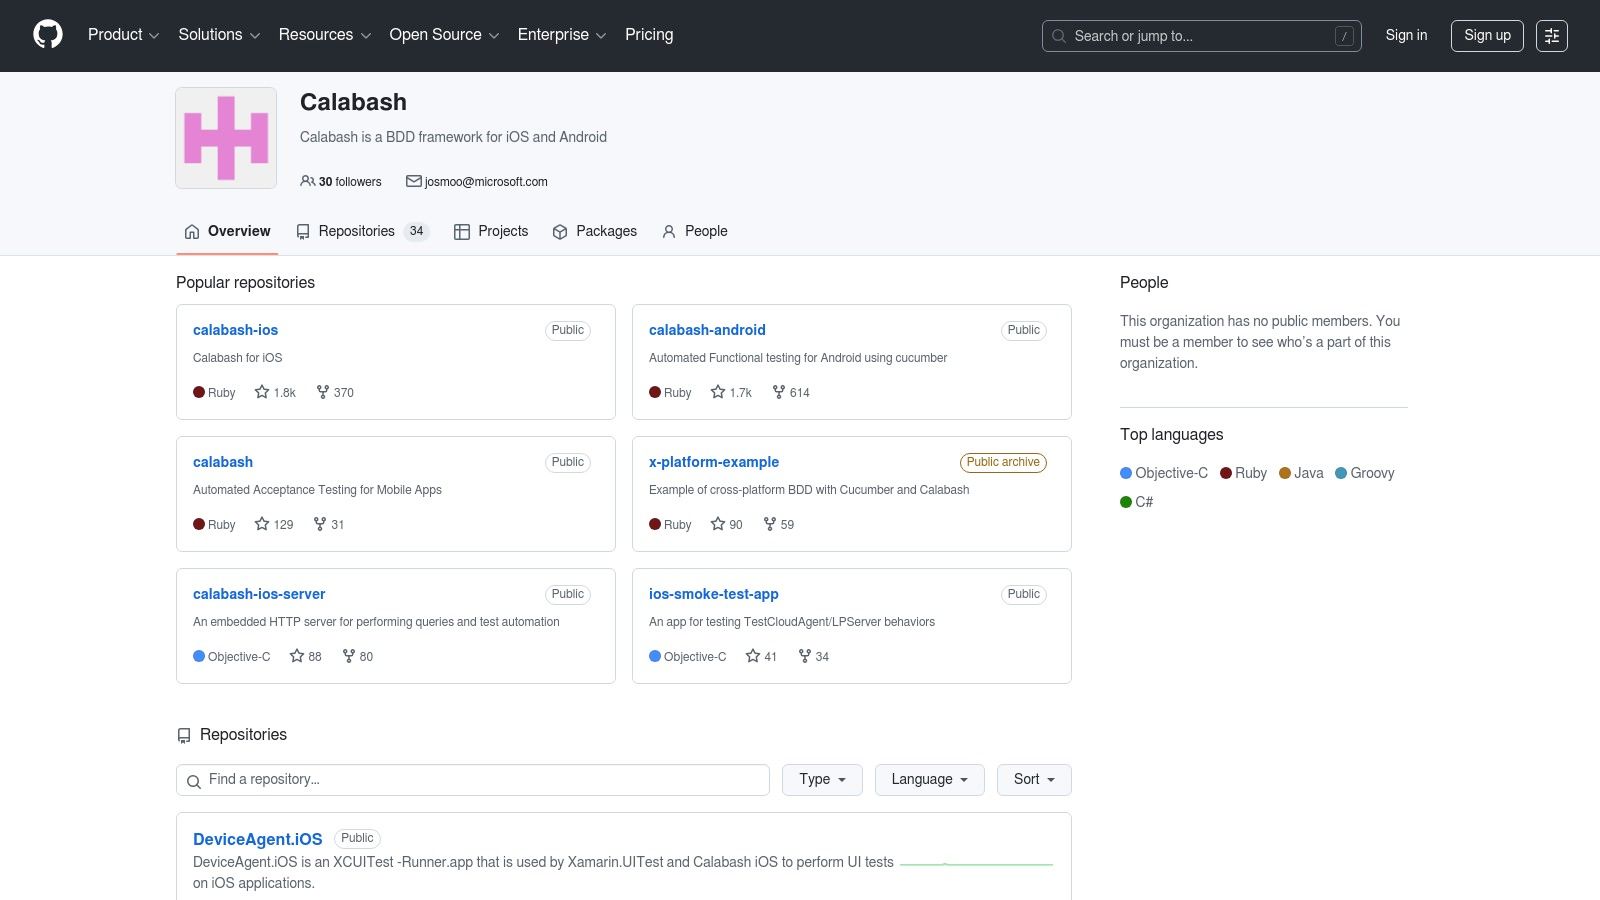Click star icon on calabash-android card
The height and width of the screenshot is (900, 1600).
click(718, 392)
